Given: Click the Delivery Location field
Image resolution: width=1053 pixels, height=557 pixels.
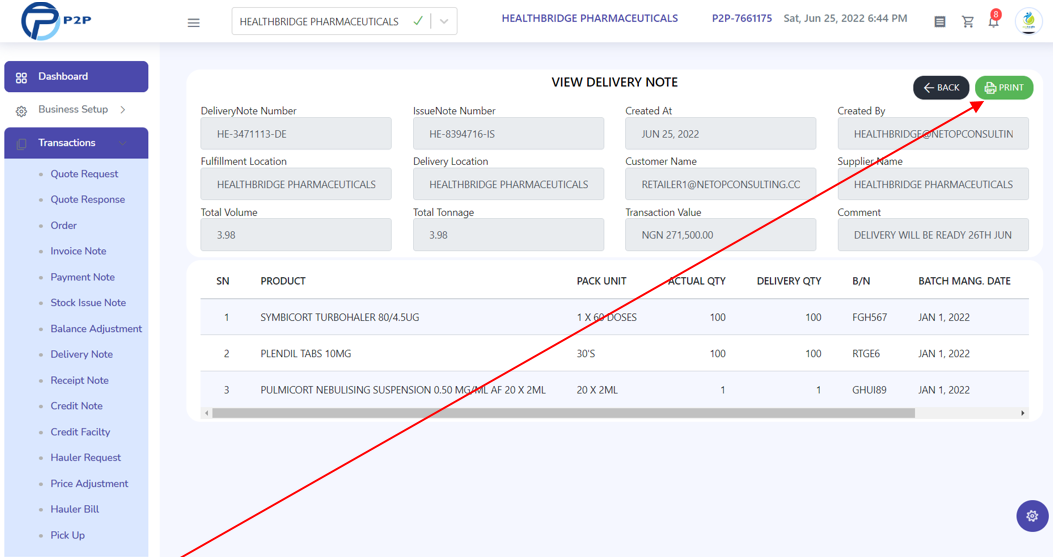Looking at the screenshot, I should pos(508,184).
